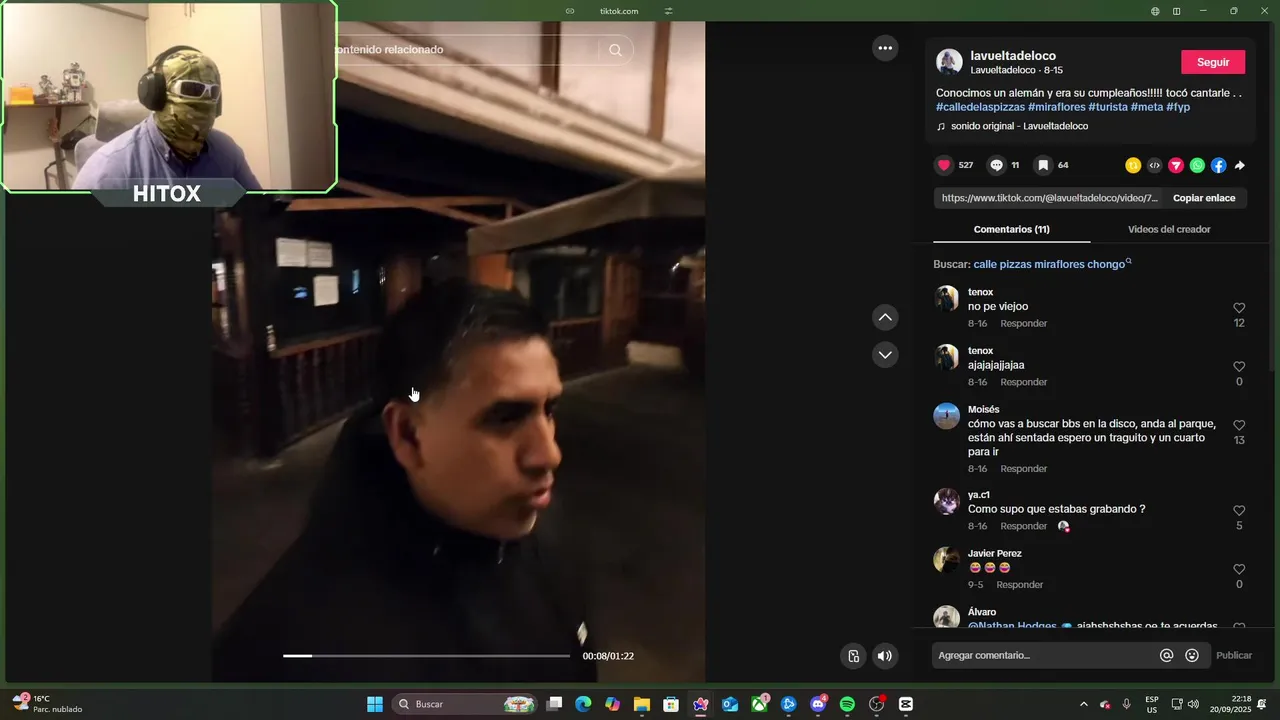
Task: Go to previous video with up chevron
Action: pos(885,318)
